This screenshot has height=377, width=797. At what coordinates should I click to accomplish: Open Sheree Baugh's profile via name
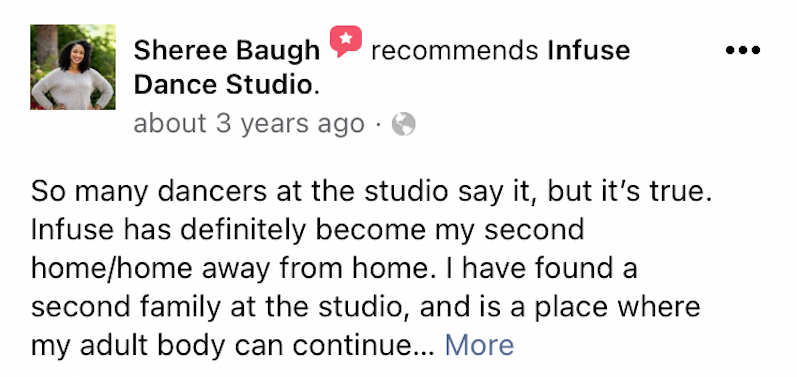pos(227,51)
